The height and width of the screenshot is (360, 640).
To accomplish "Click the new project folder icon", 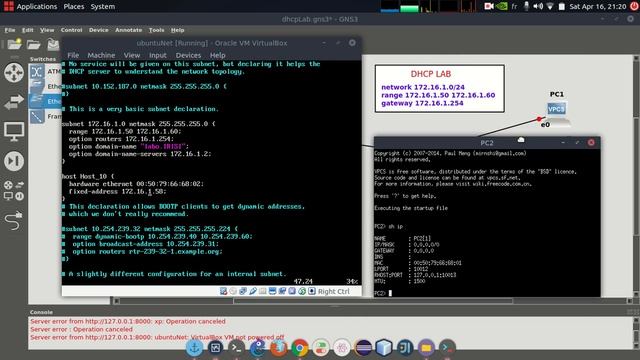I will [15, 44].
